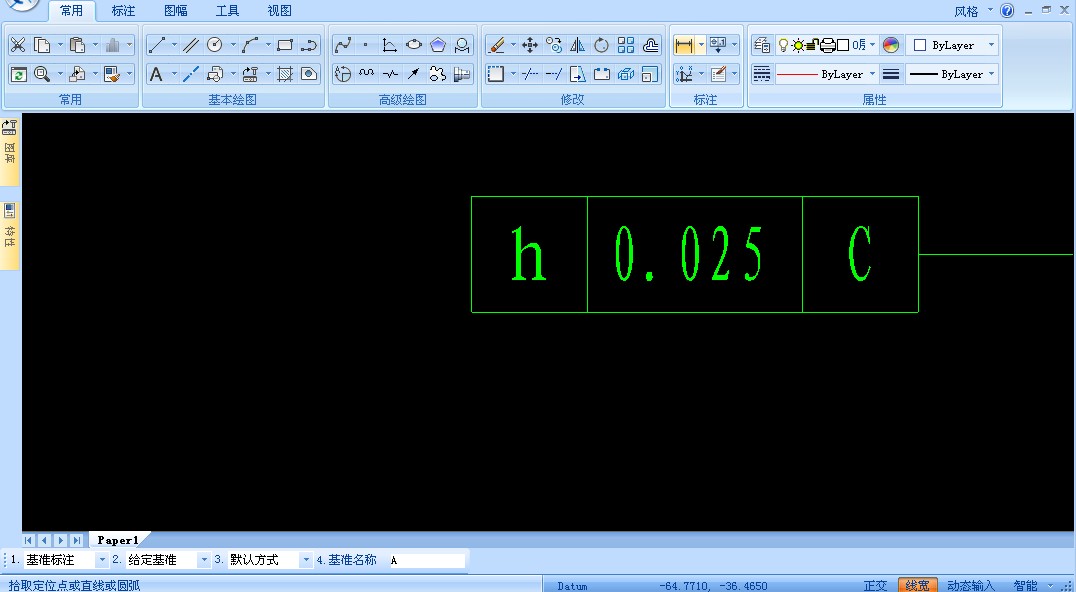The image size is (1076, 592).
Task: Select the Arc drawing tool
Action: point(250,45)
